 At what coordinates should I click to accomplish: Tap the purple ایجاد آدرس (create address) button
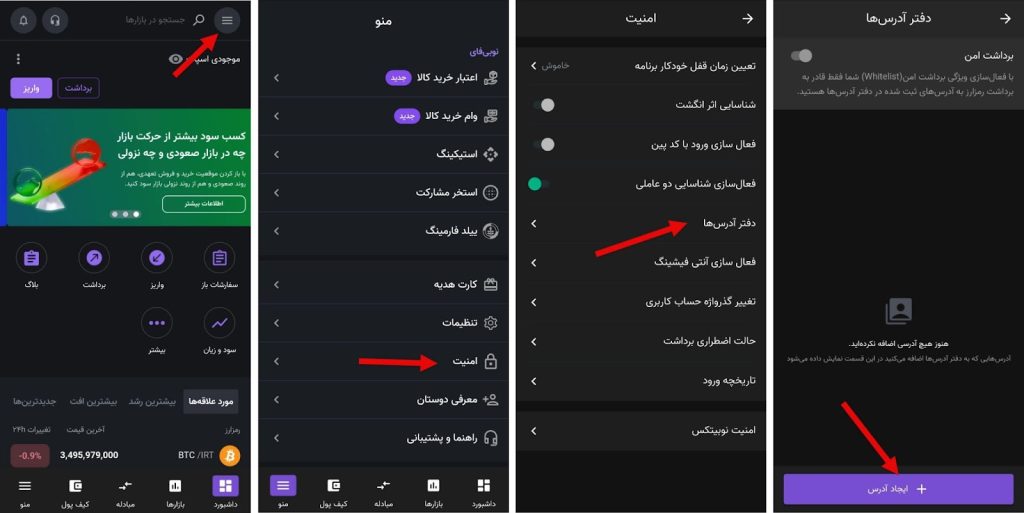coord(898,489)
